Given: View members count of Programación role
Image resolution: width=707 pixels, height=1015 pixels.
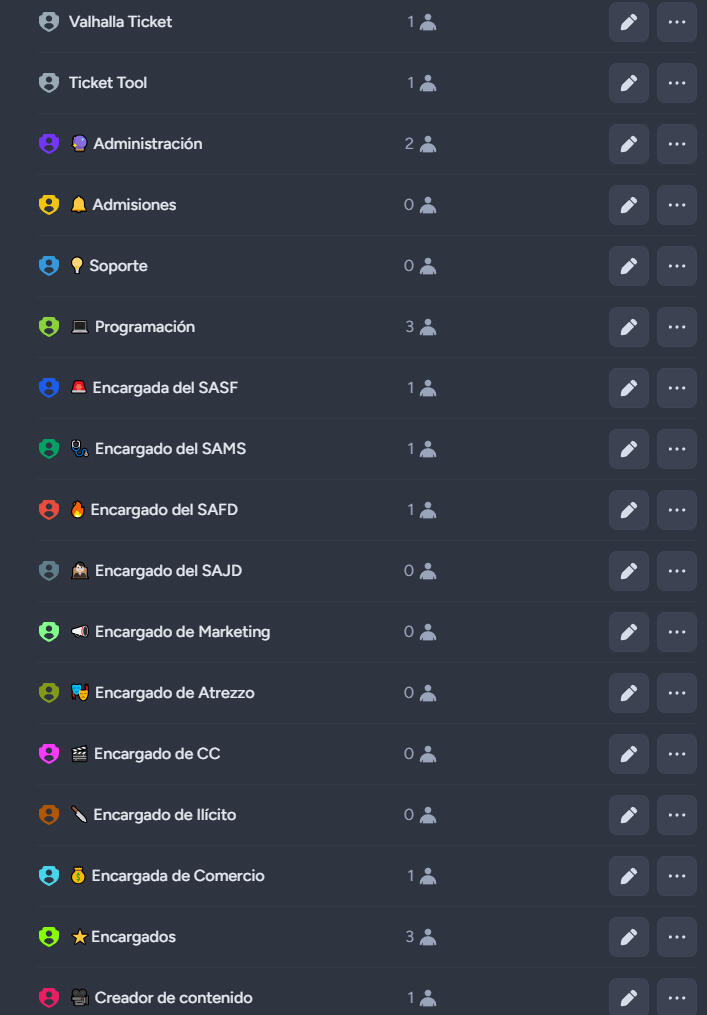Looking at the screenshot, I should coord(420,327).
